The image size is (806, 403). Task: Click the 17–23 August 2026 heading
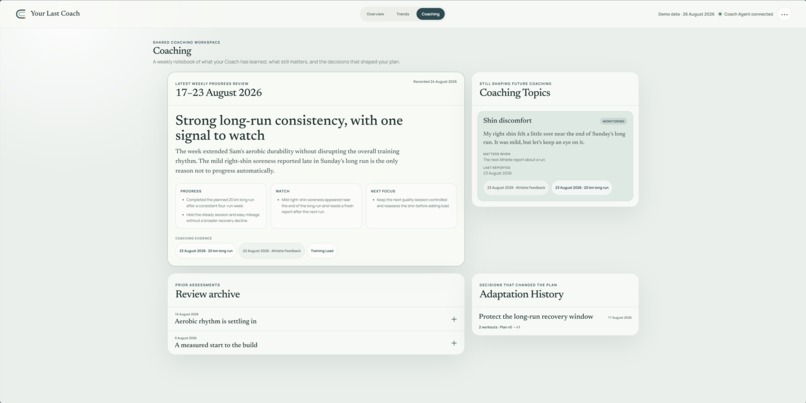218,93
